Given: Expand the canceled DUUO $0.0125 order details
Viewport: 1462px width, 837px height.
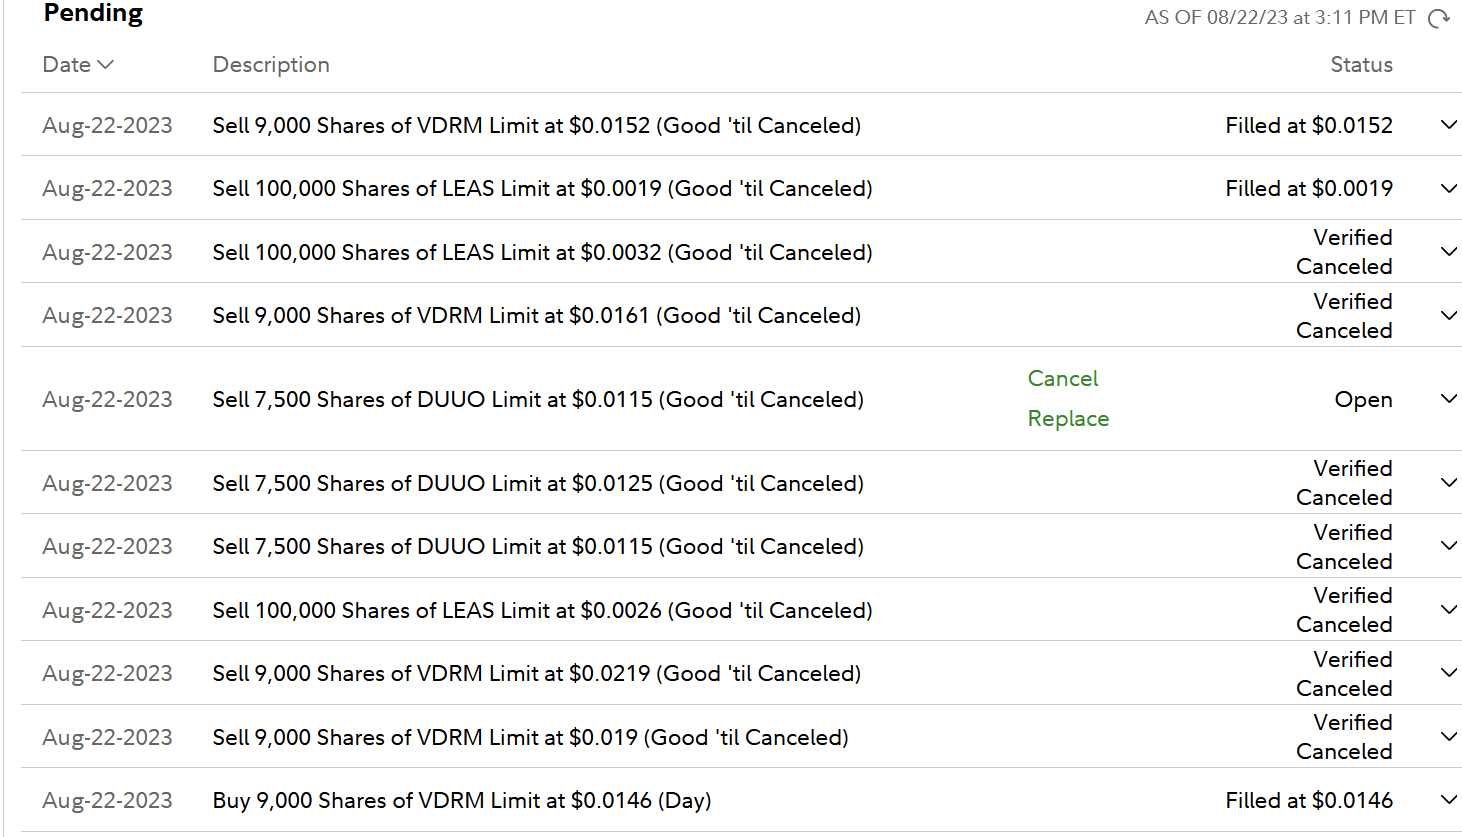Looking at the screenshot, I should [1448, 483].
